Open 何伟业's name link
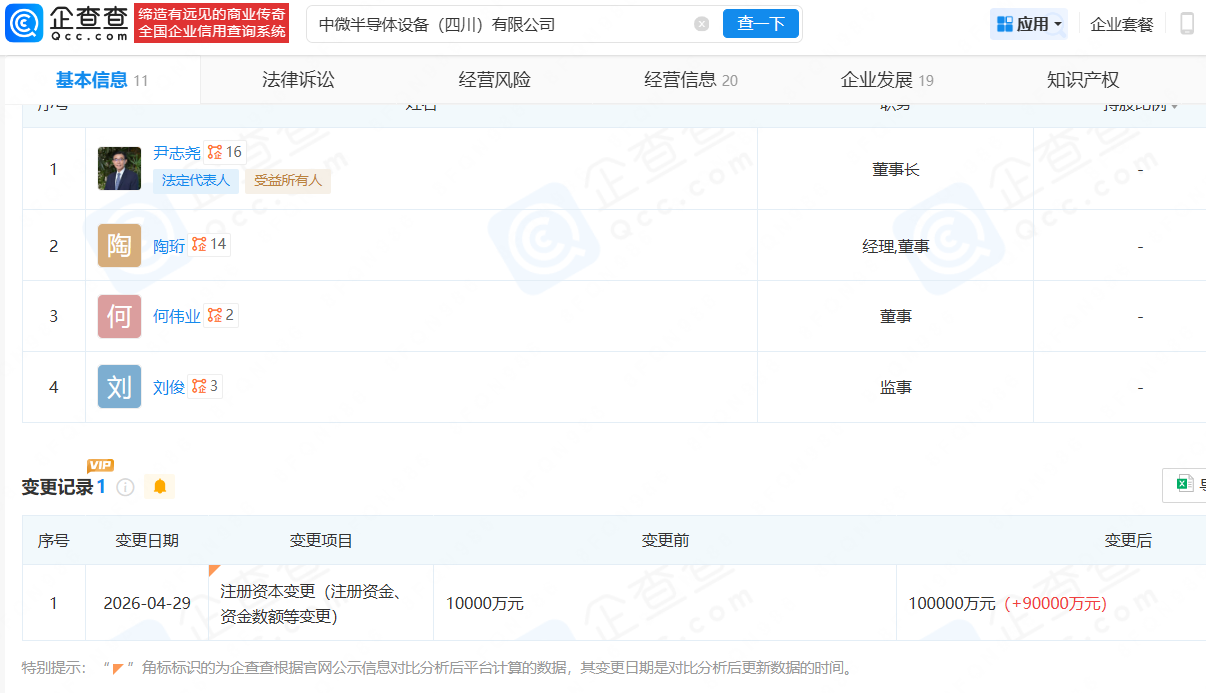The width and height of the screenshot is (1206, 693). [177, 316]
